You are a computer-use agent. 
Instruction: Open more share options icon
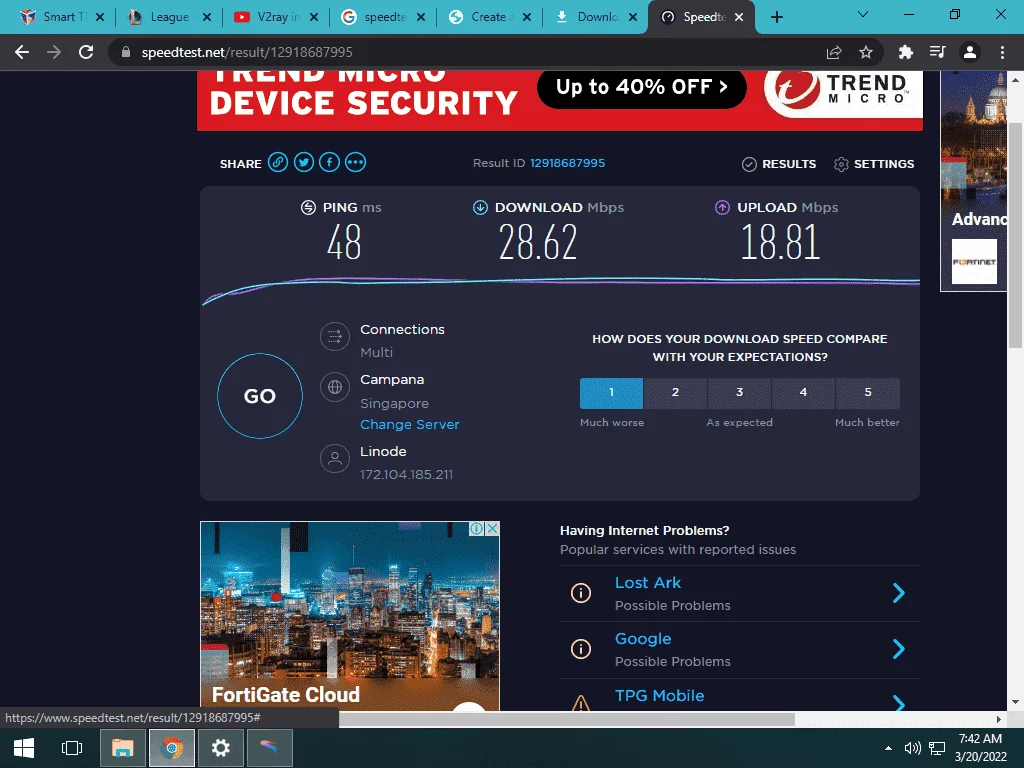coord(355,163)
